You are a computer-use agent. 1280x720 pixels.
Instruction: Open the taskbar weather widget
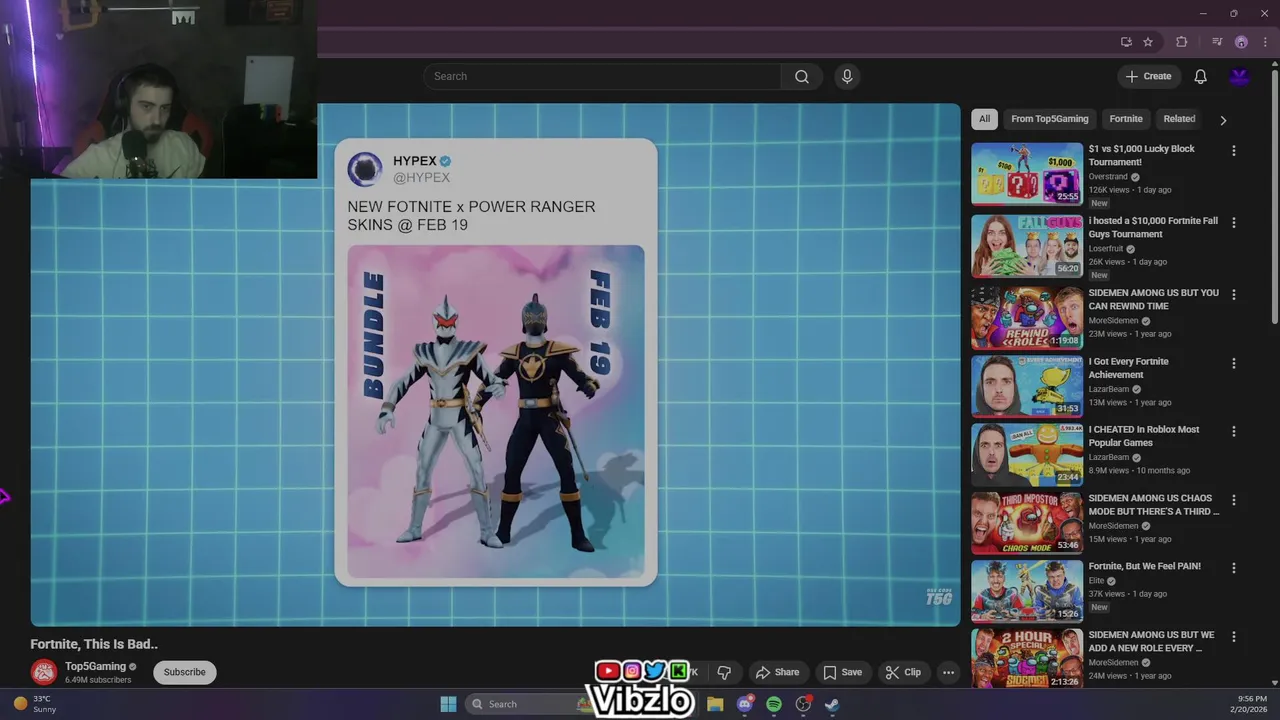pos(36,704)
